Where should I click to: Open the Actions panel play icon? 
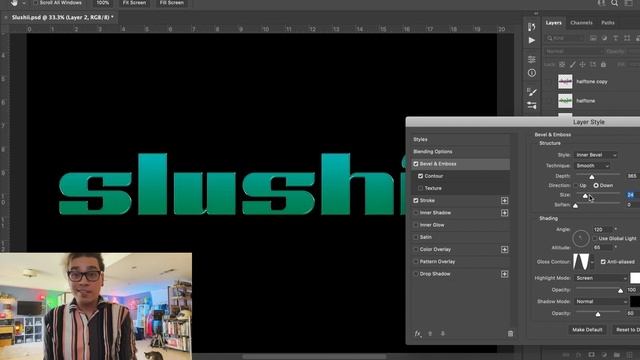(531, 40)
